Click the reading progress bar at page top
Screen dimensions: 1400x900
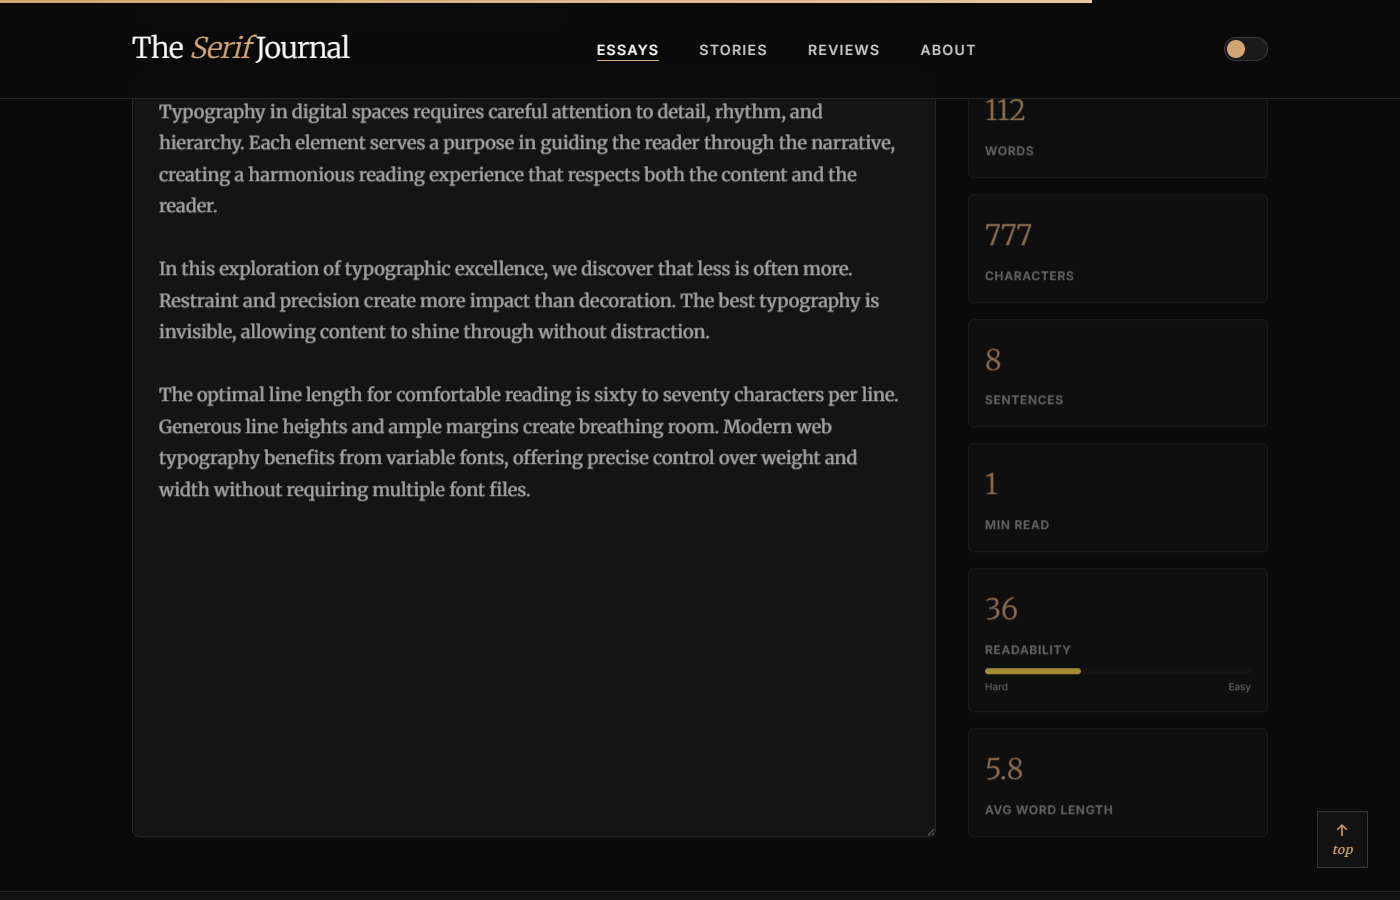point(546,2)
